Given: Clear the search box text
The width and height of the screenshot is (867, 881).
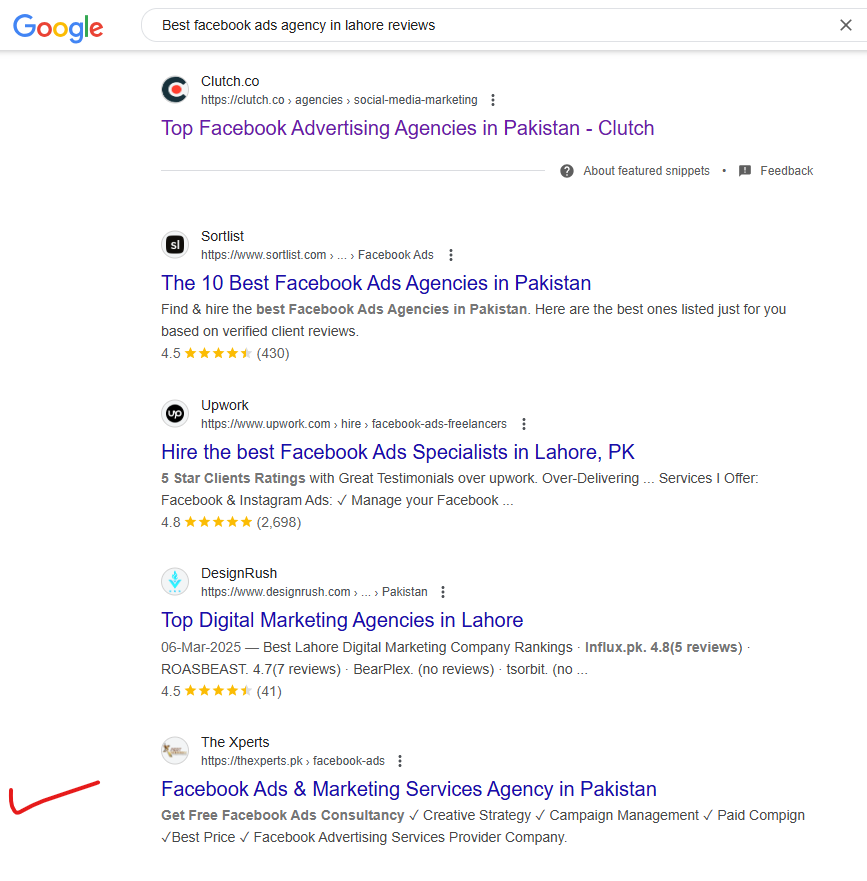Looking at the screenshot, I should point(846,25).
